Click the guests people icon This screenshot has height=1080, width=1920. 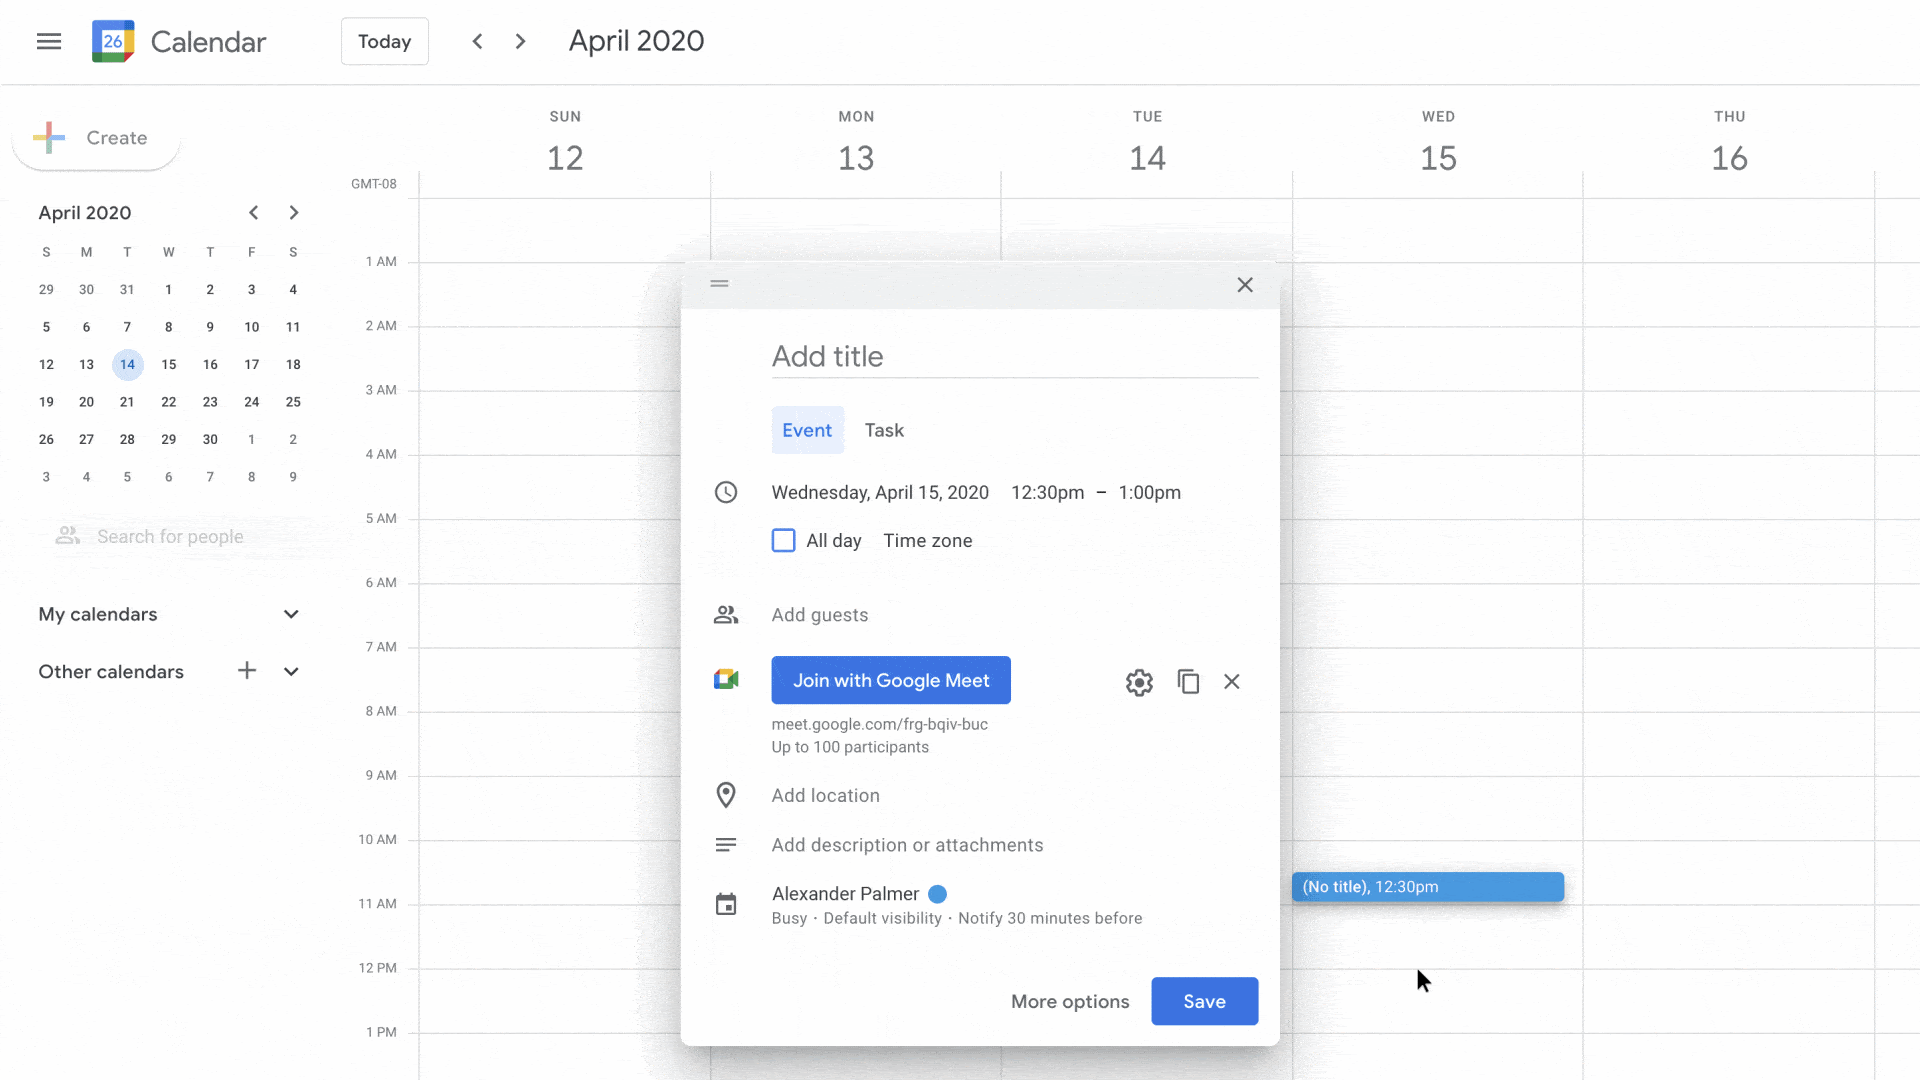point(725,615)
